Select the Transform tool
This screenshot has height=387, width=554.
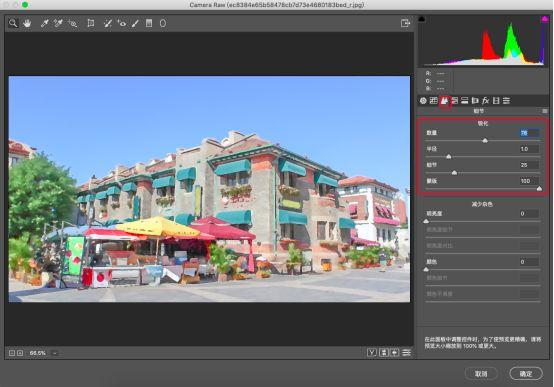pyautogui.click(x=91, y=23)
